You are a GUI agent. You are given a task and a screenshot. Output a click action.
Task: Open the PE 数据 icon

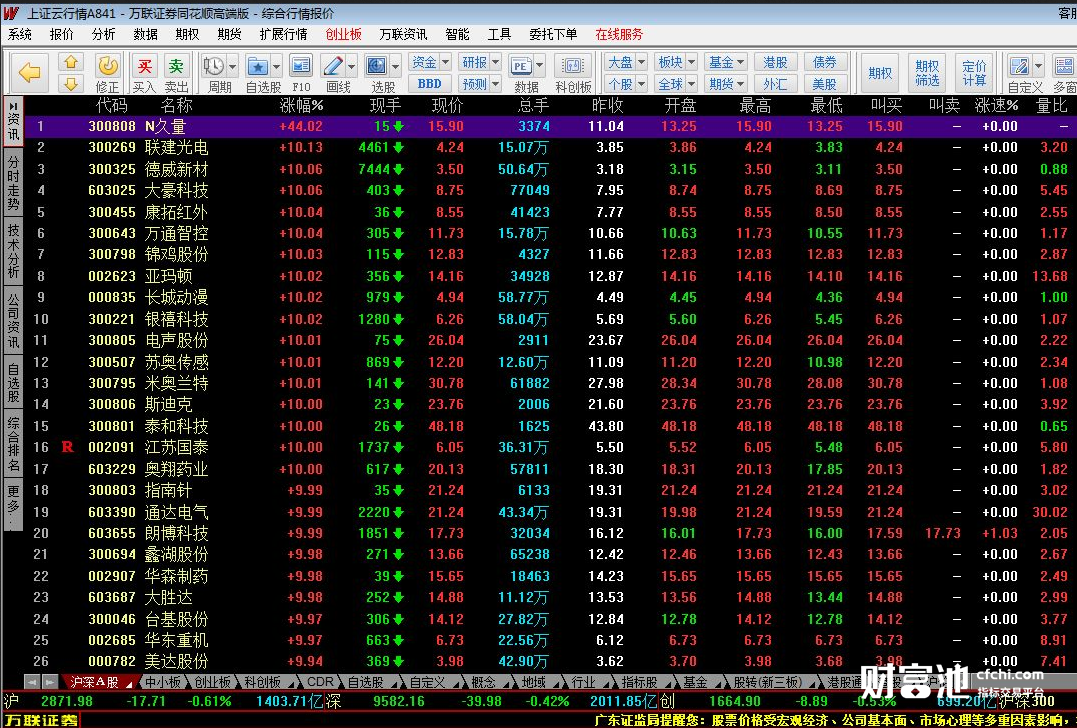point(521,66)
